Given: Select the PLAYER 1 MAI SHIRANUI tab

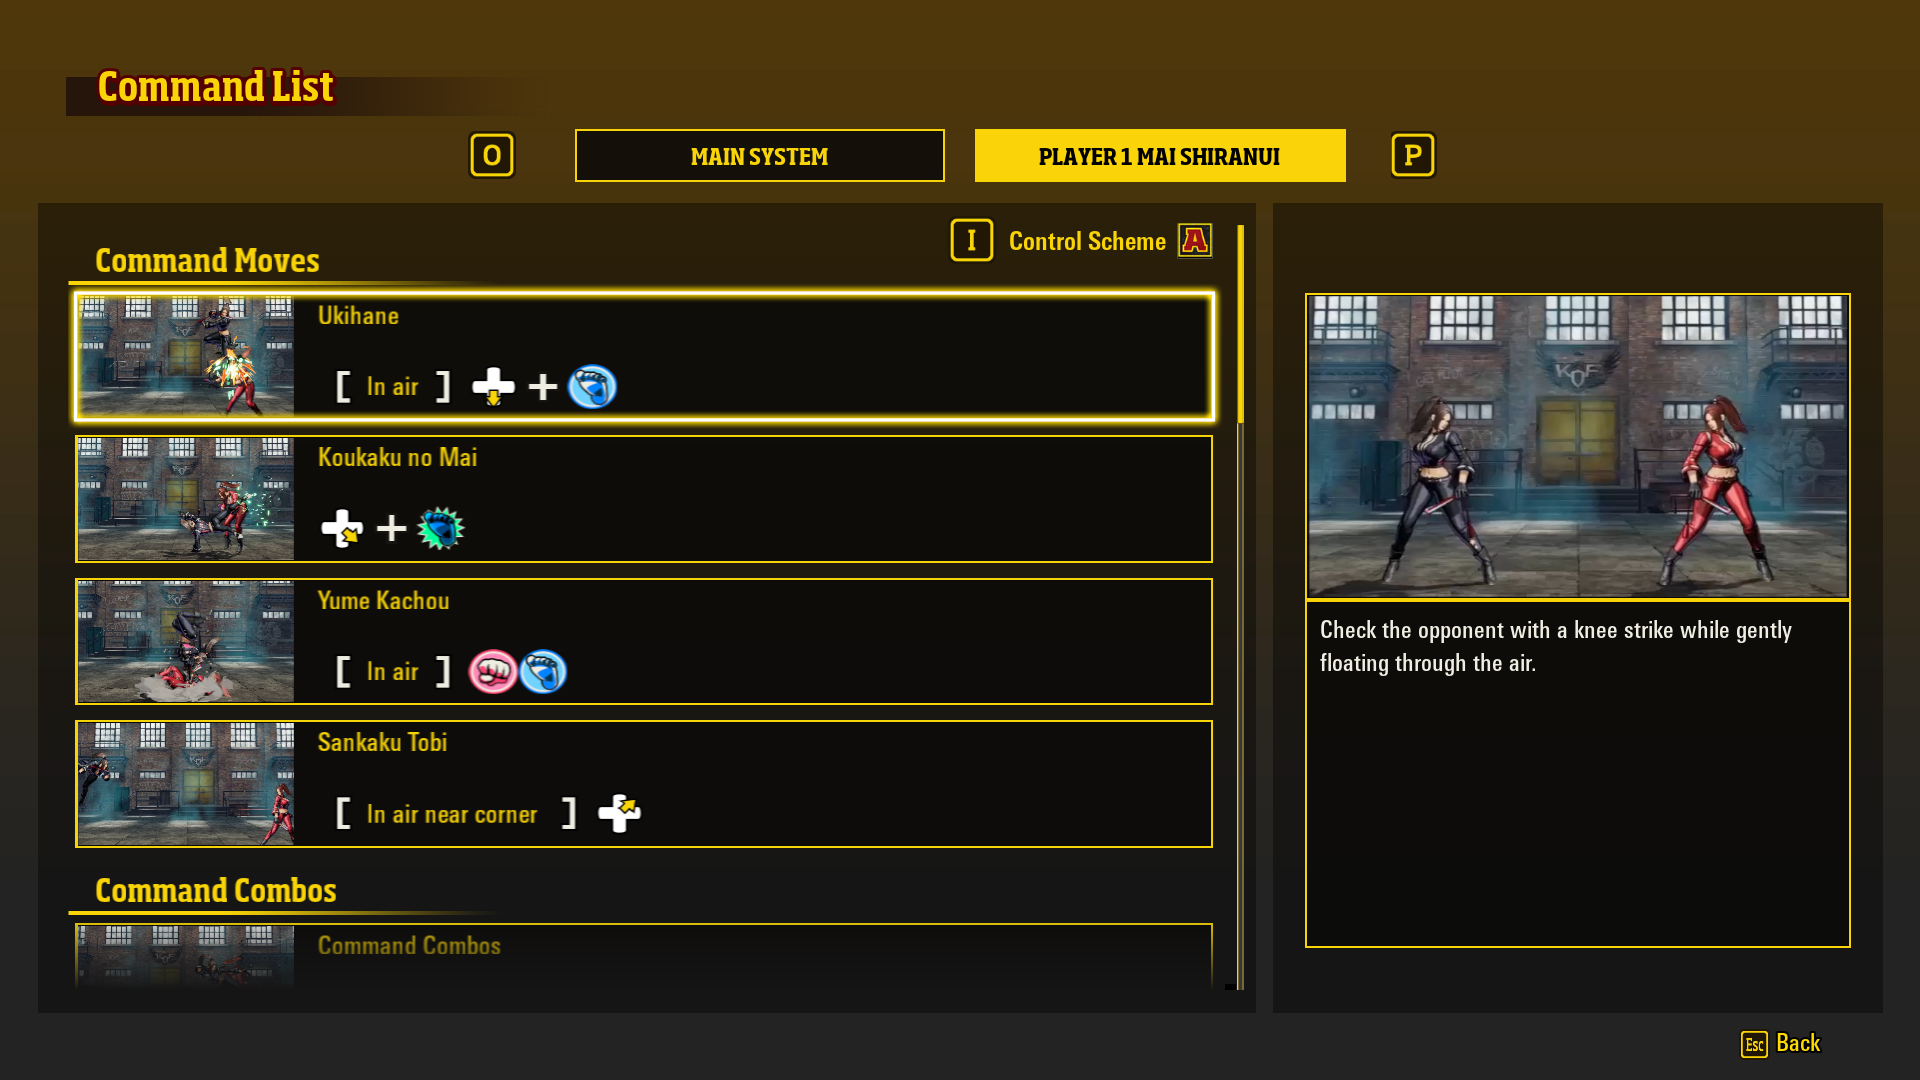Looking at the screenshot, I should (1159, 156).
